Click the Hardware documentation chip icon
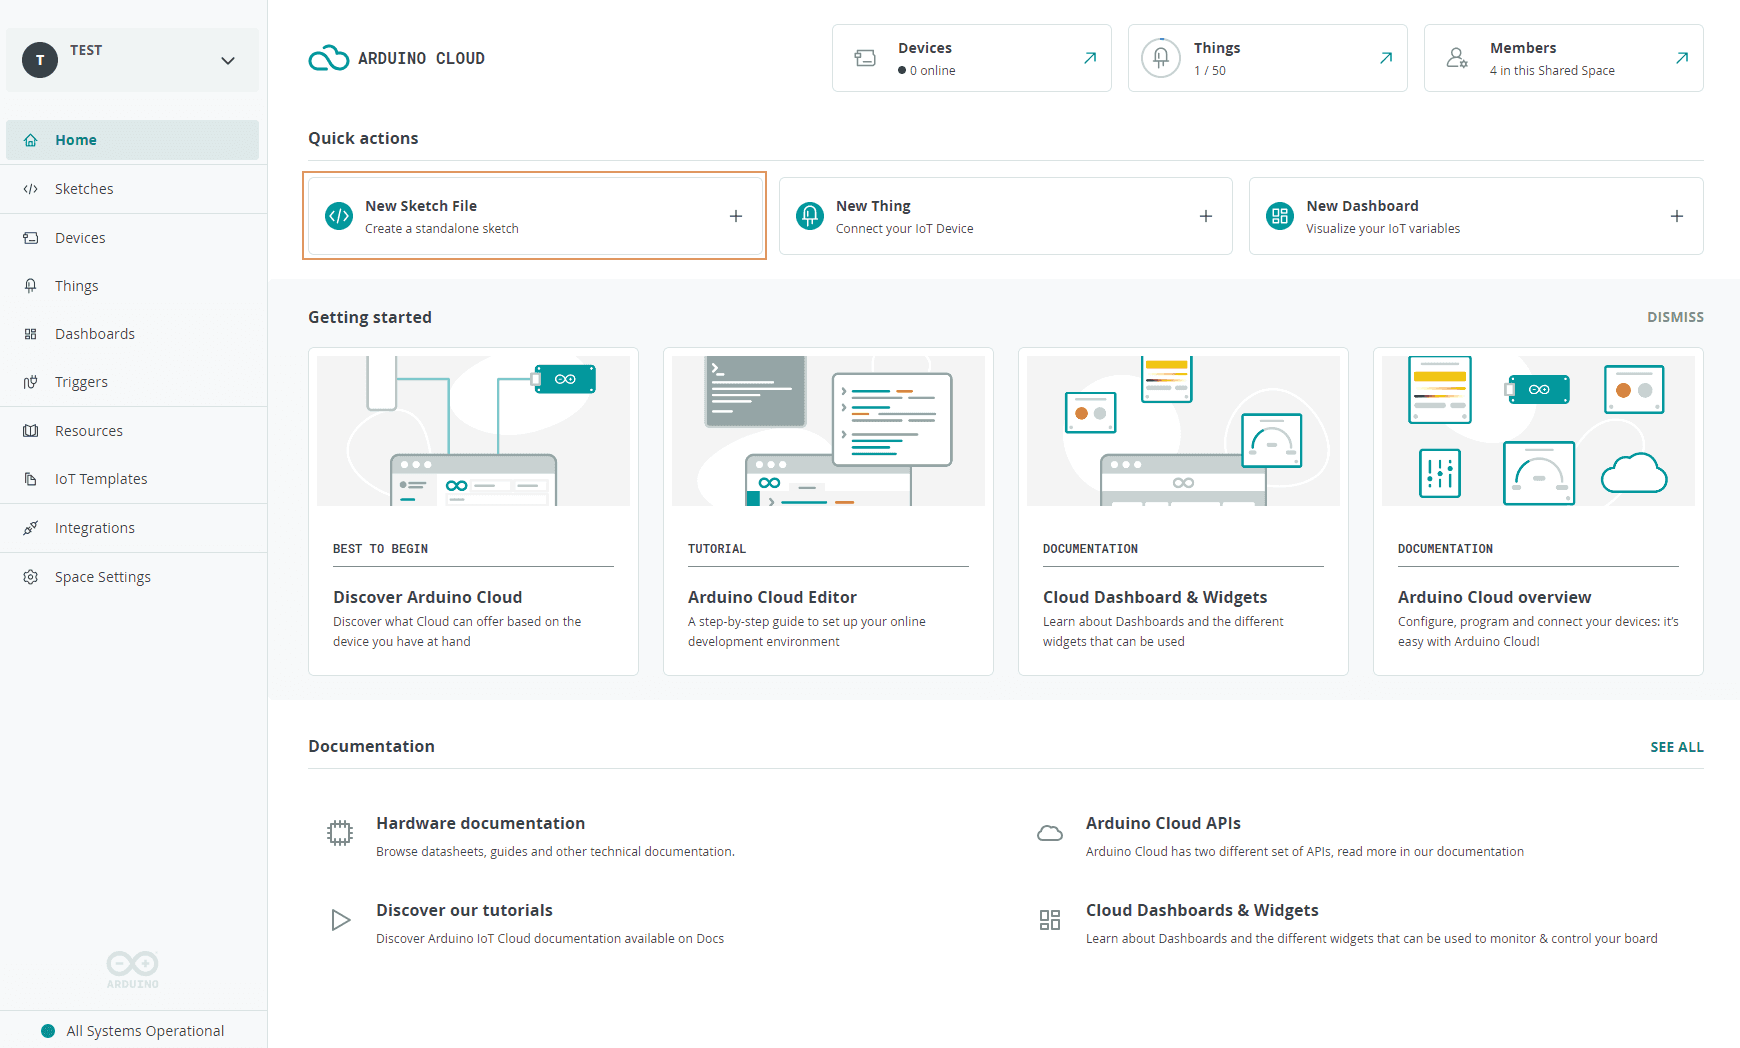This screenshot has height=1048, width=1740. [340, 833]
